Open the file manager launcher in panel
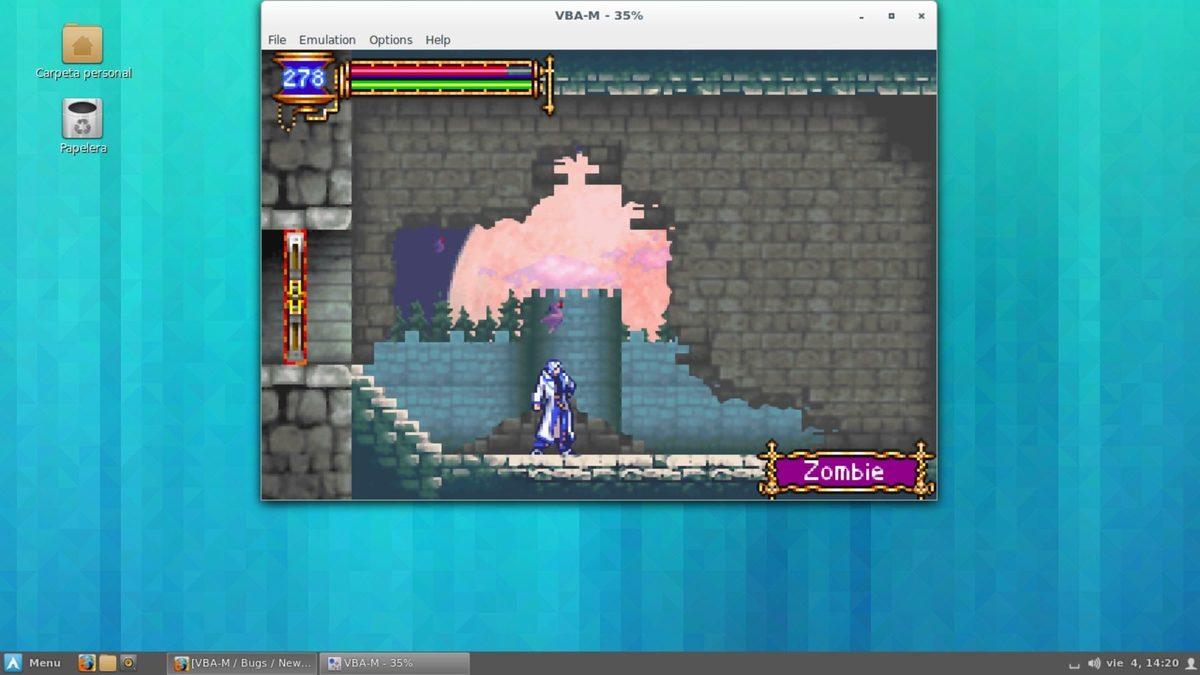1200x675 pixels. pos(108,663)
